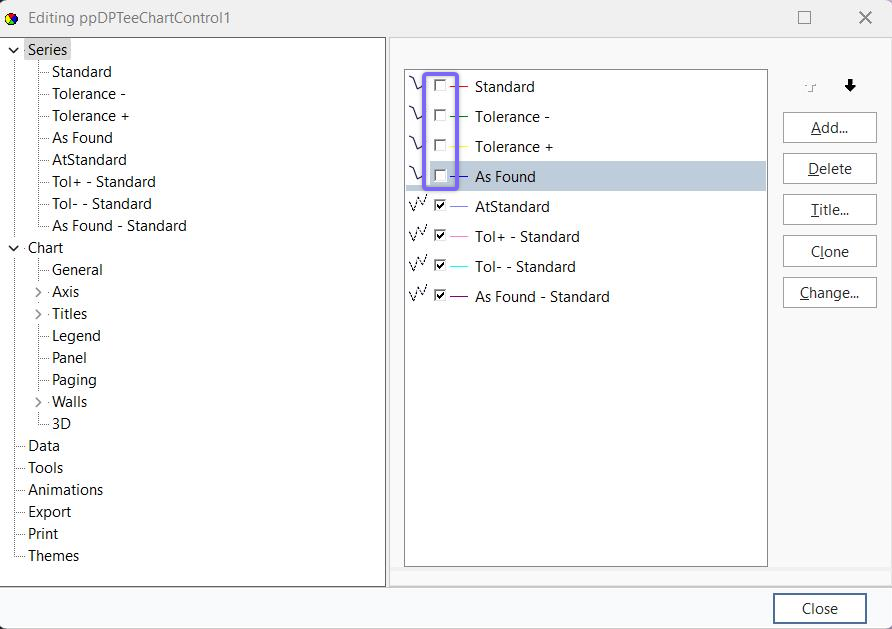Open the Export section in tree
892x629 pixels.
(49, 512)
